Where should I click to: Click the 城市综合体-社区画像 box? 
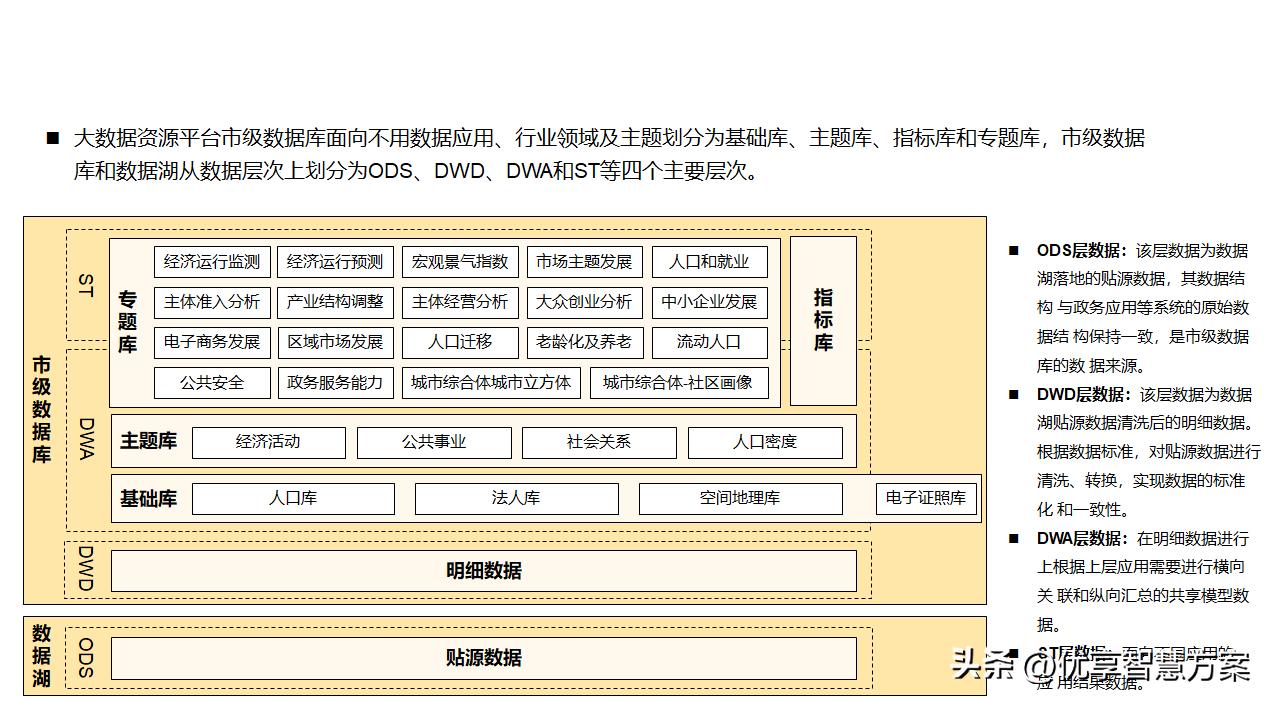click(x=679, y=382)
